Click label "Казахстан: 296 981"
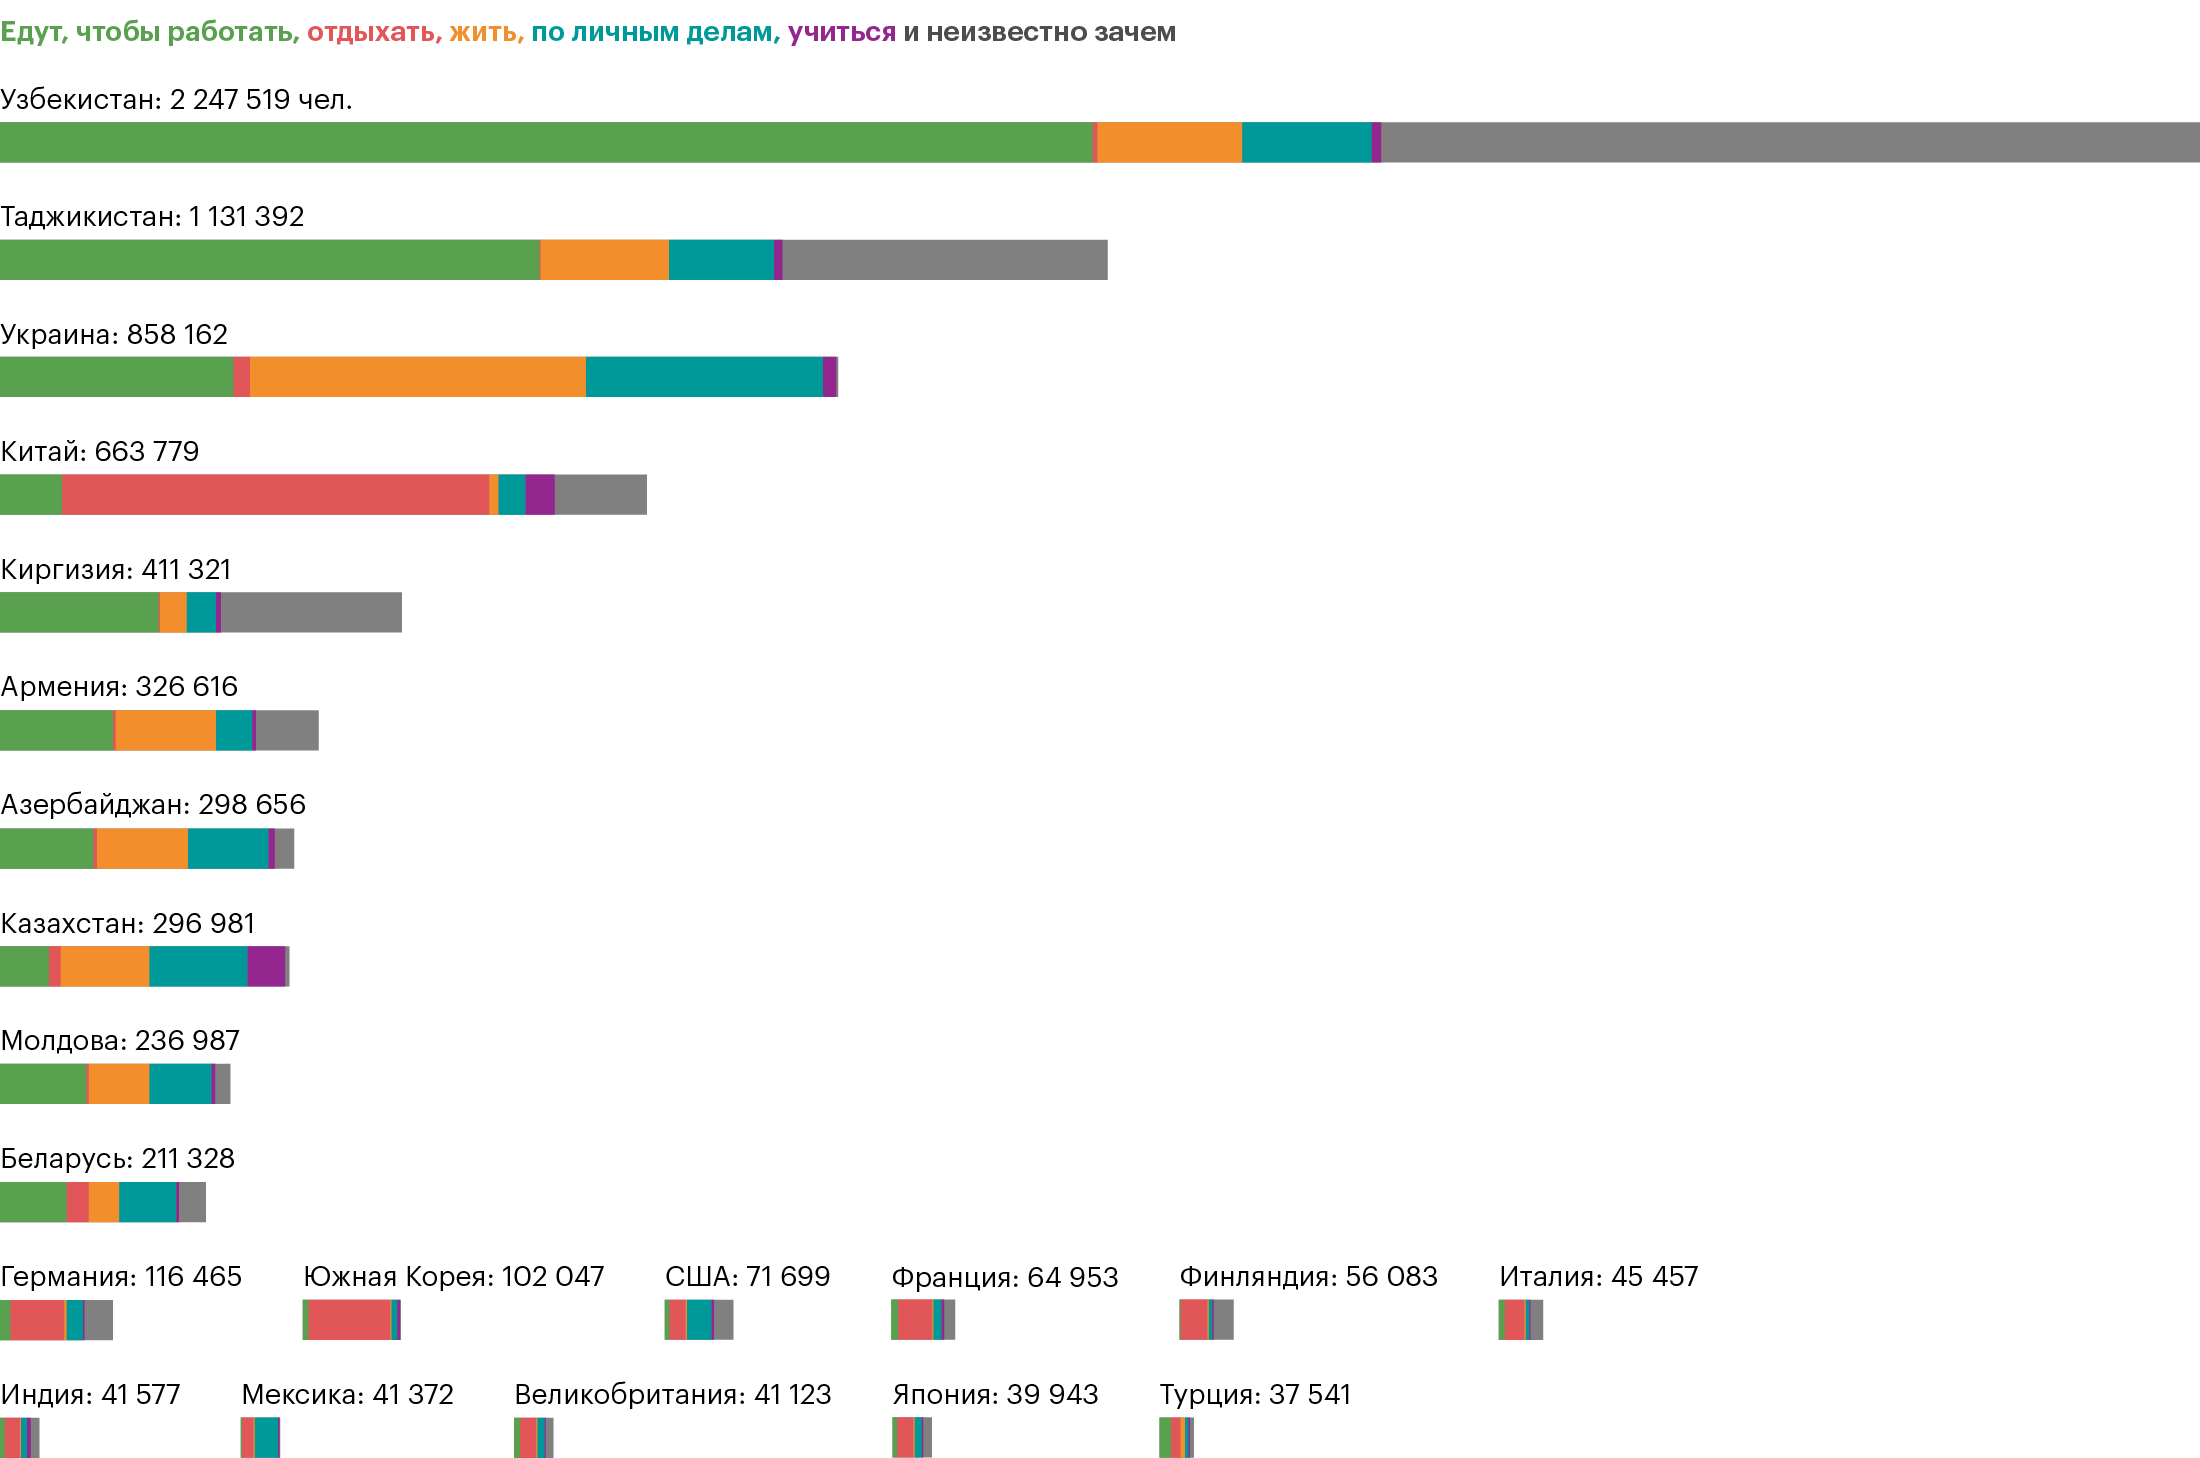This screenshot has height=1458, width=2200. point(127,923)
